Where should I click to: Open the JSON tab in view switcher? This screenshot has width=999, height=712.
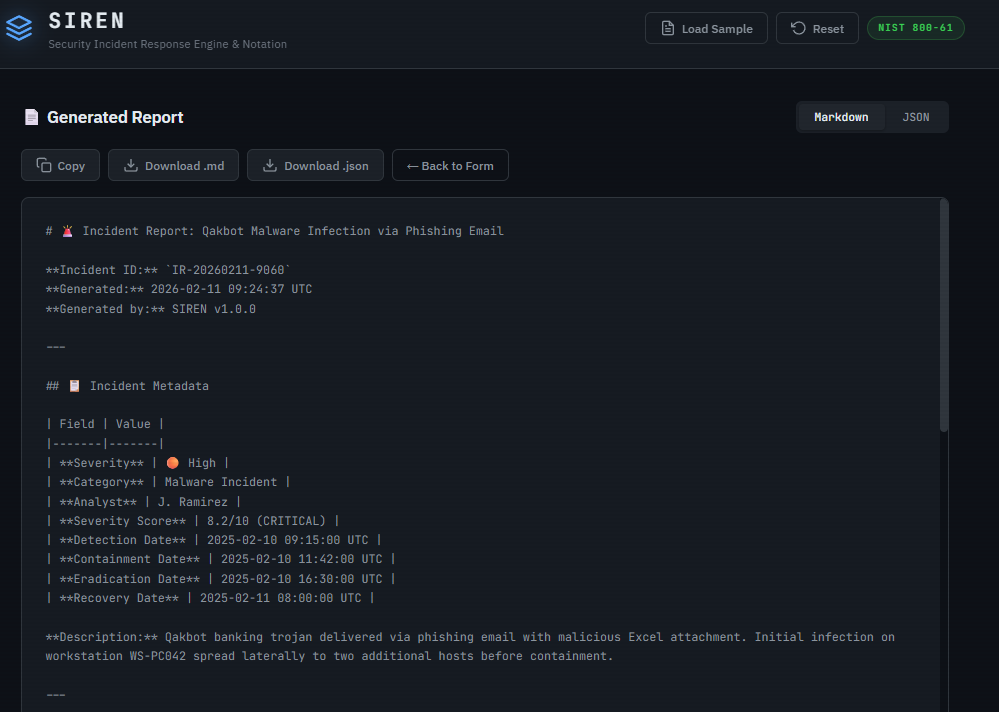click(x=915, y=117)
